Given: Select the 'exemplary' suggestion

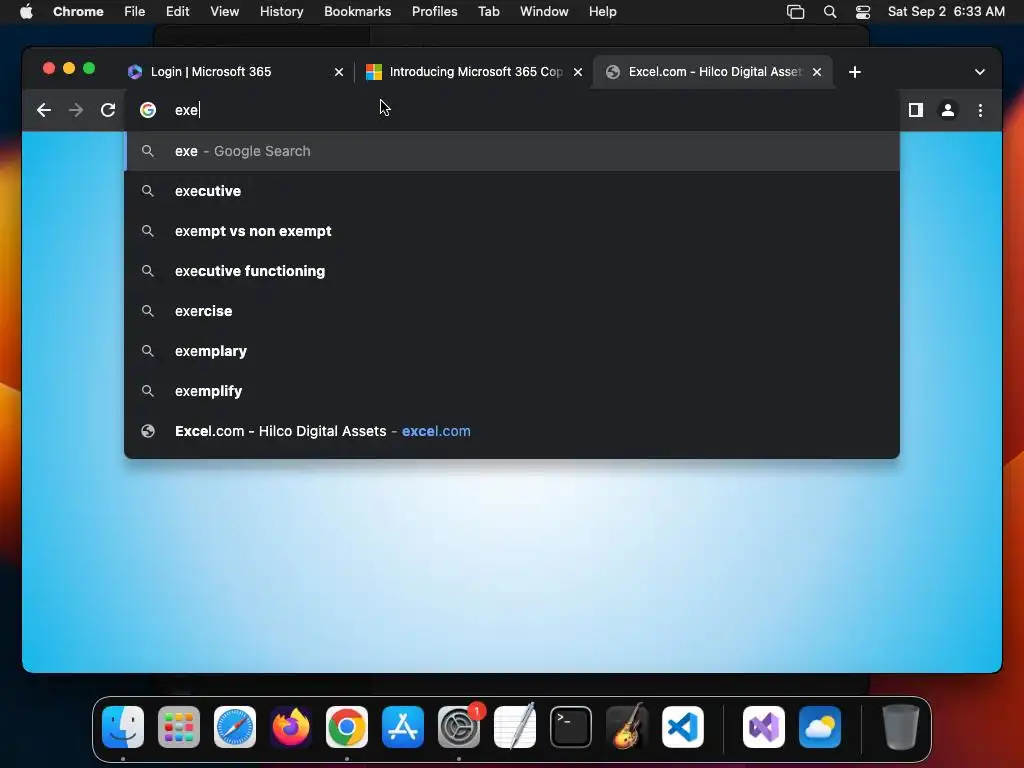Looking at the screenshot, I should point(512,351).
